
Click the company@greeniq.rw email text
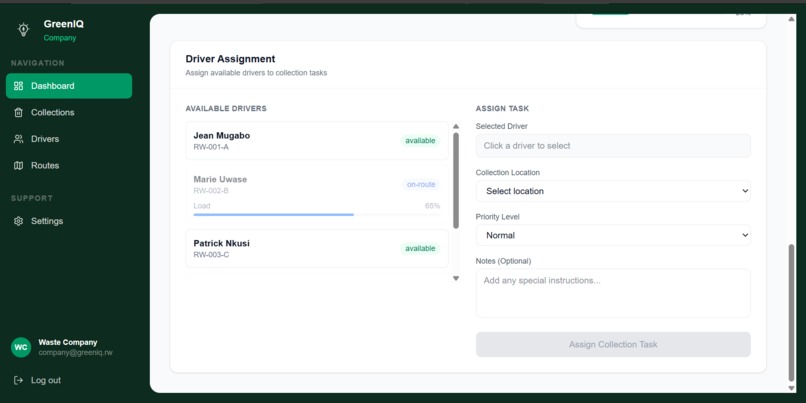click(x=76, y=353)
